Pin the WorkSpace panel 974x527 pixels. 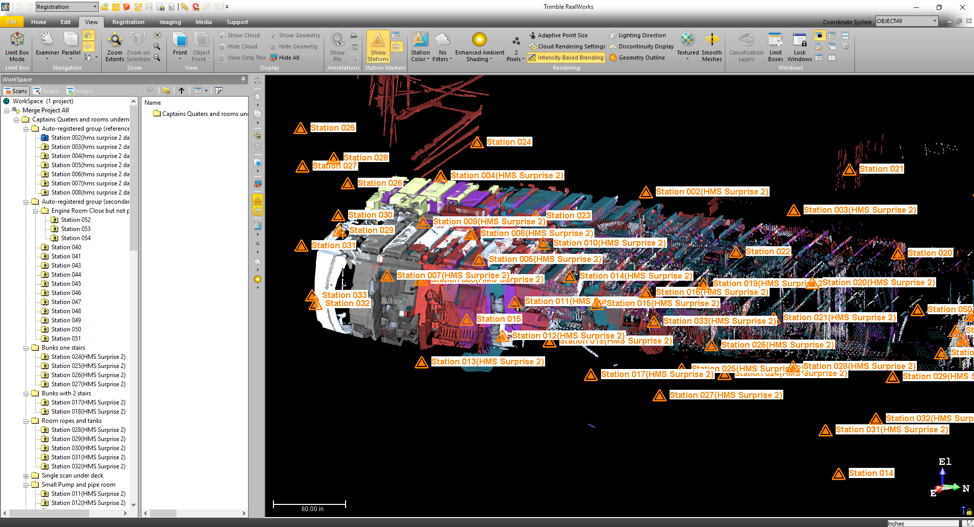click(x=244, y=79)
